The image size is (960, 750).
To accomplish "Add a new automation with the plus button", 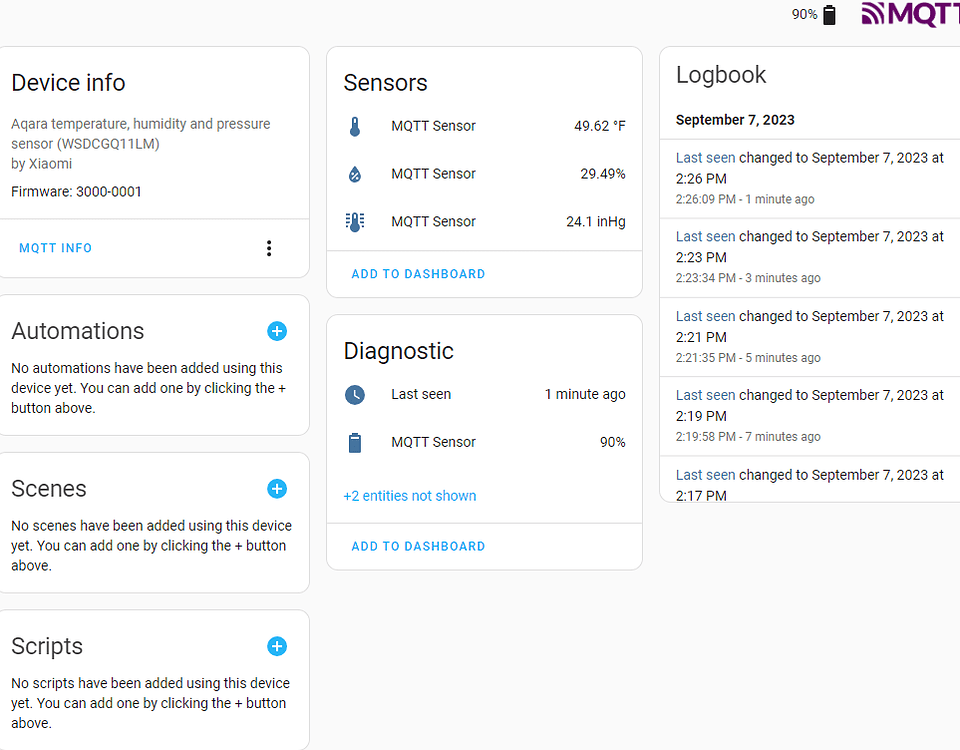I will (277, 331).
